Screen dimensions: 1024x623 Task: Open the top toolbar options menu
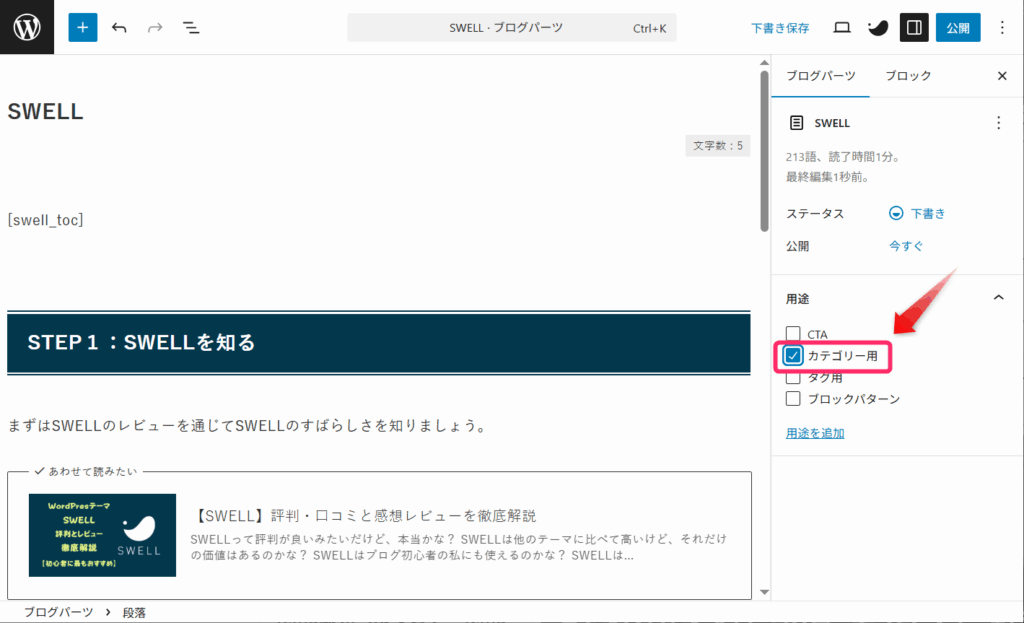coord(1002,27)
